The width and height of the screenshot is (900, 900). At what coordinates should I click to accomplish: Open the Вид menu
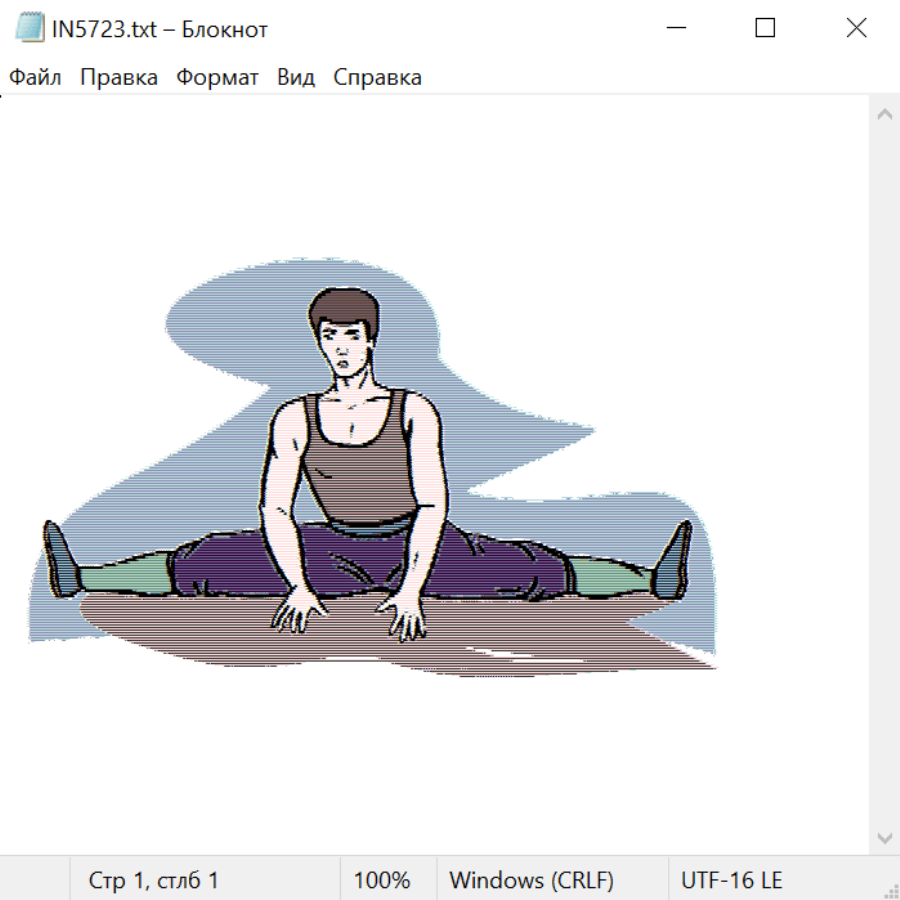[296, 78]
